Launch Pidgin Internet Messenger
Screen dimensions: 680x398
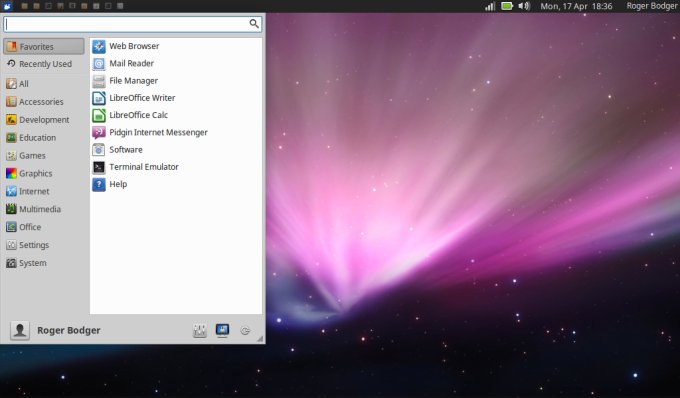pos(176,132)
